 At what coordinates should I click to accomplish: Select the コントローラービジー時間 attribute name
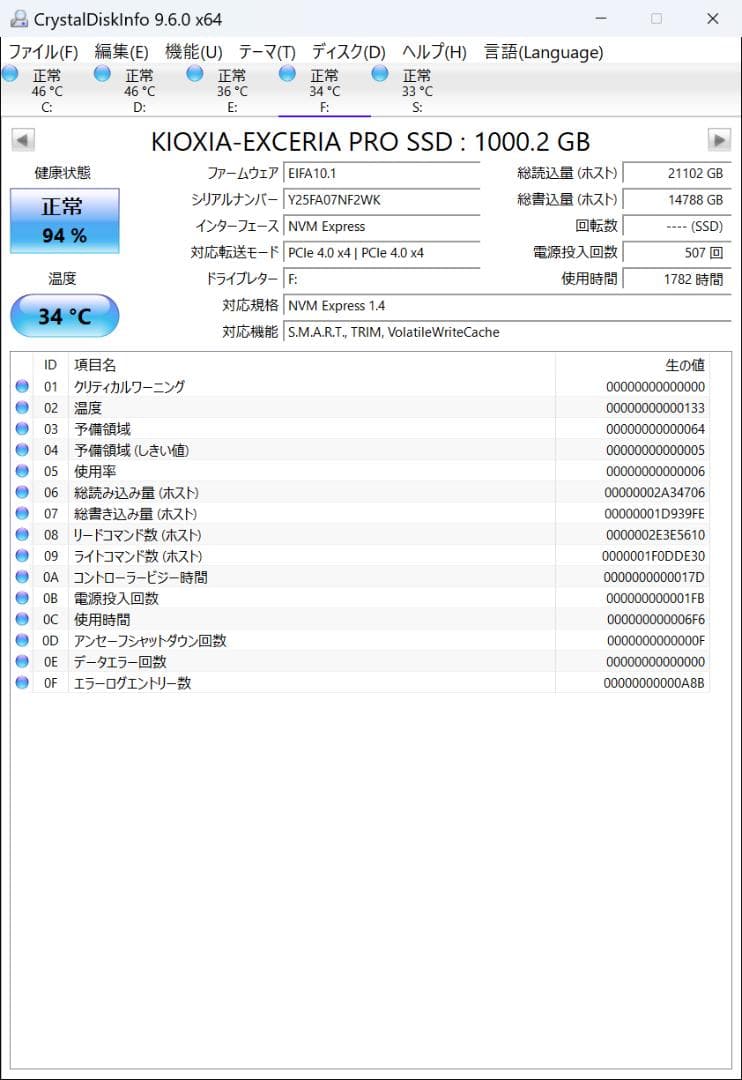140,577
